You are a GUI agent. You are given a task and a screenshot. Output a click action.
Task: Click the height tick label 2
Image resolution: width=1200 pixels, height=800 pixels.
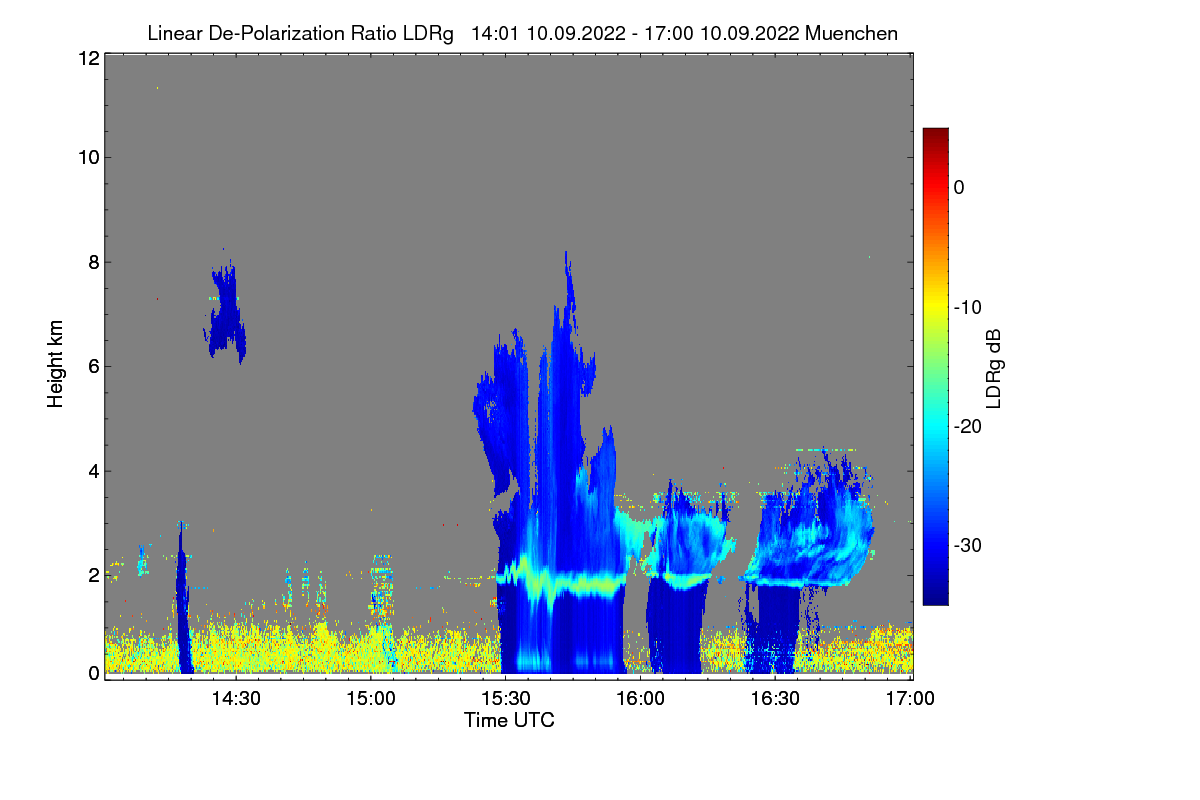click(92, 574)
